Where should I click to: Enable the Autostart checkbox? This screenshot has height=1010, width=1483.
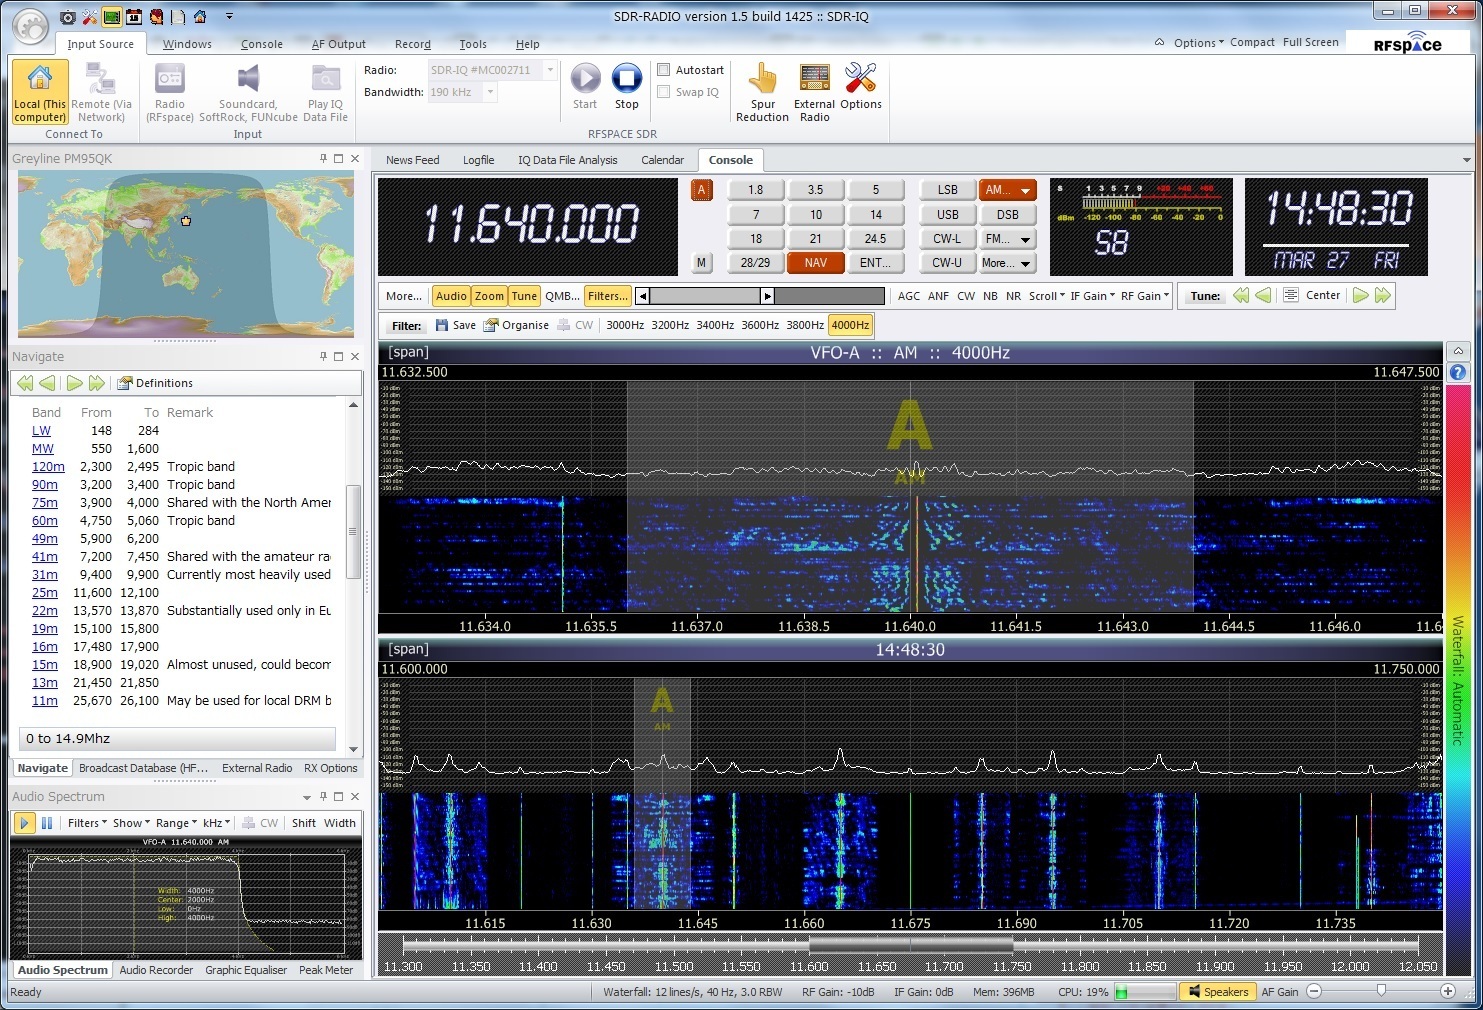point(664,69)
